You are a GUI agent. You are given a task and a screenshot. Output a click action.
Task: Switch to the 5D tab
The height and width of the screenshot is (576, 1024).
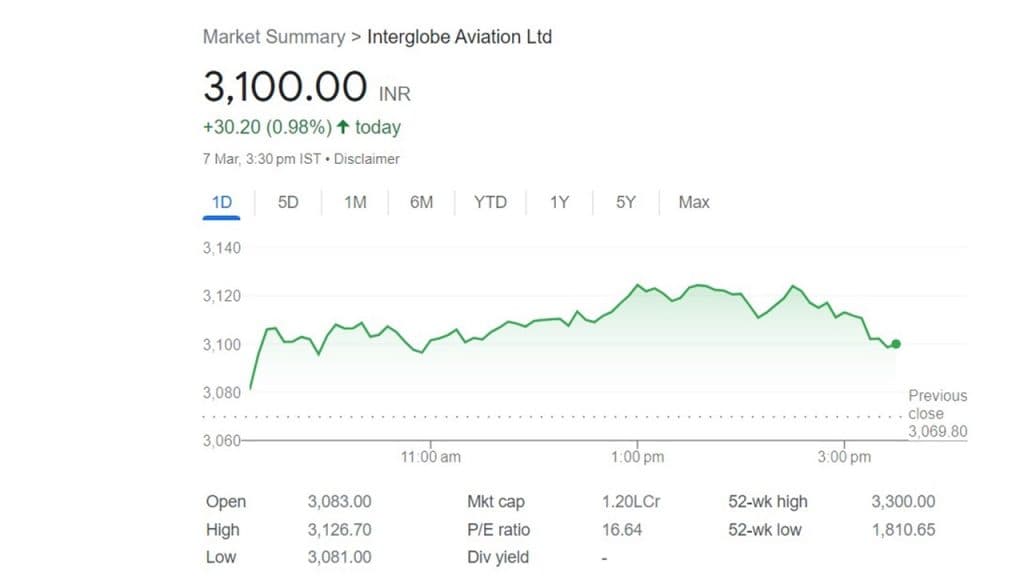(x=288, y=202)
